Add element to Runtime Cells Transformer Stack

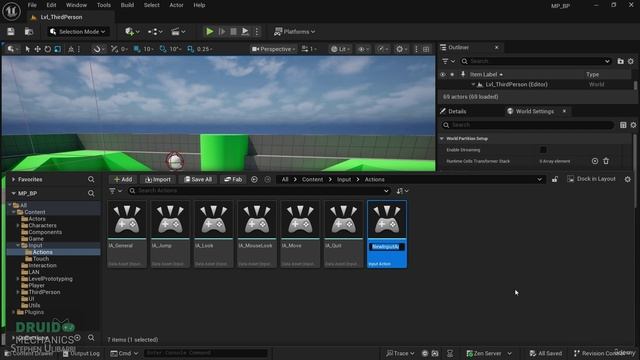click(x=595, y=161)
